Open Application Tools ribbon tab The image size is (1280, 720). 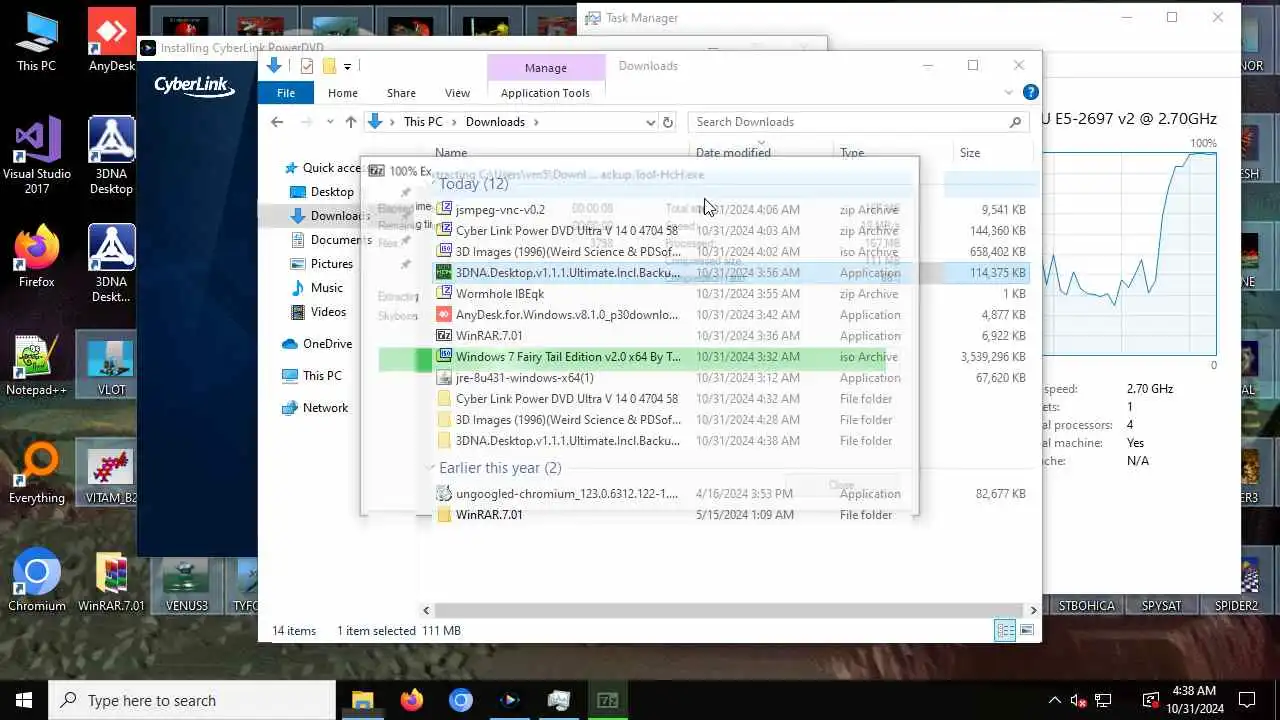(x=545, y=92)
